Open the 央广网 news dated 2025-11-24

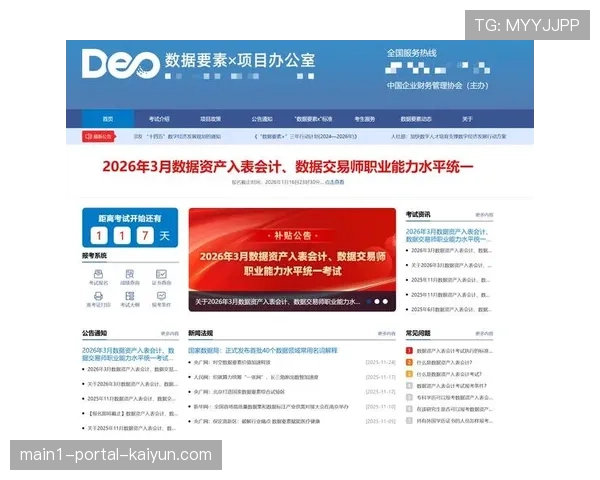(x=232, y=362)
